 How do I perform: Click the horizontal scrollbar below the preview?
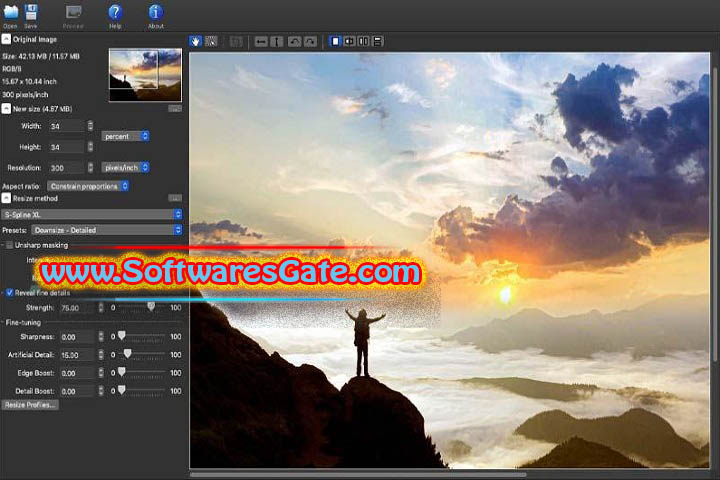(x=358, y=474)
